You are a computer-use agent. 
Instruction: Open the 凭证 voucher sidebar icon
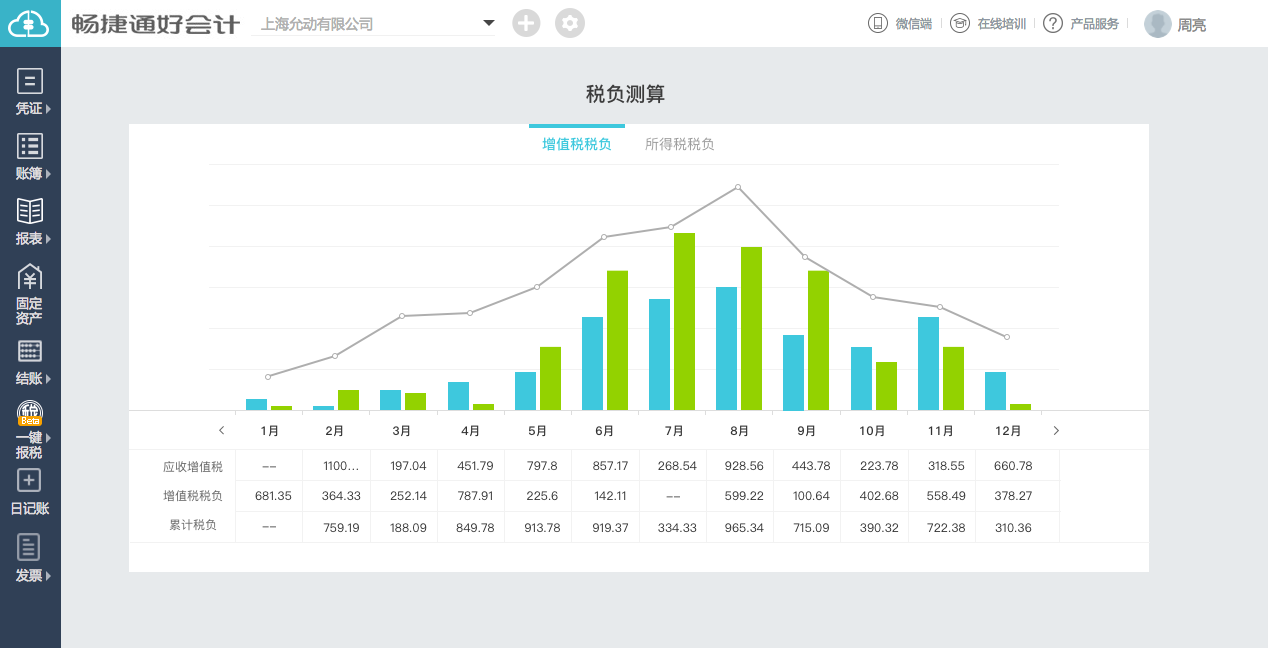[x=30, y=81]
